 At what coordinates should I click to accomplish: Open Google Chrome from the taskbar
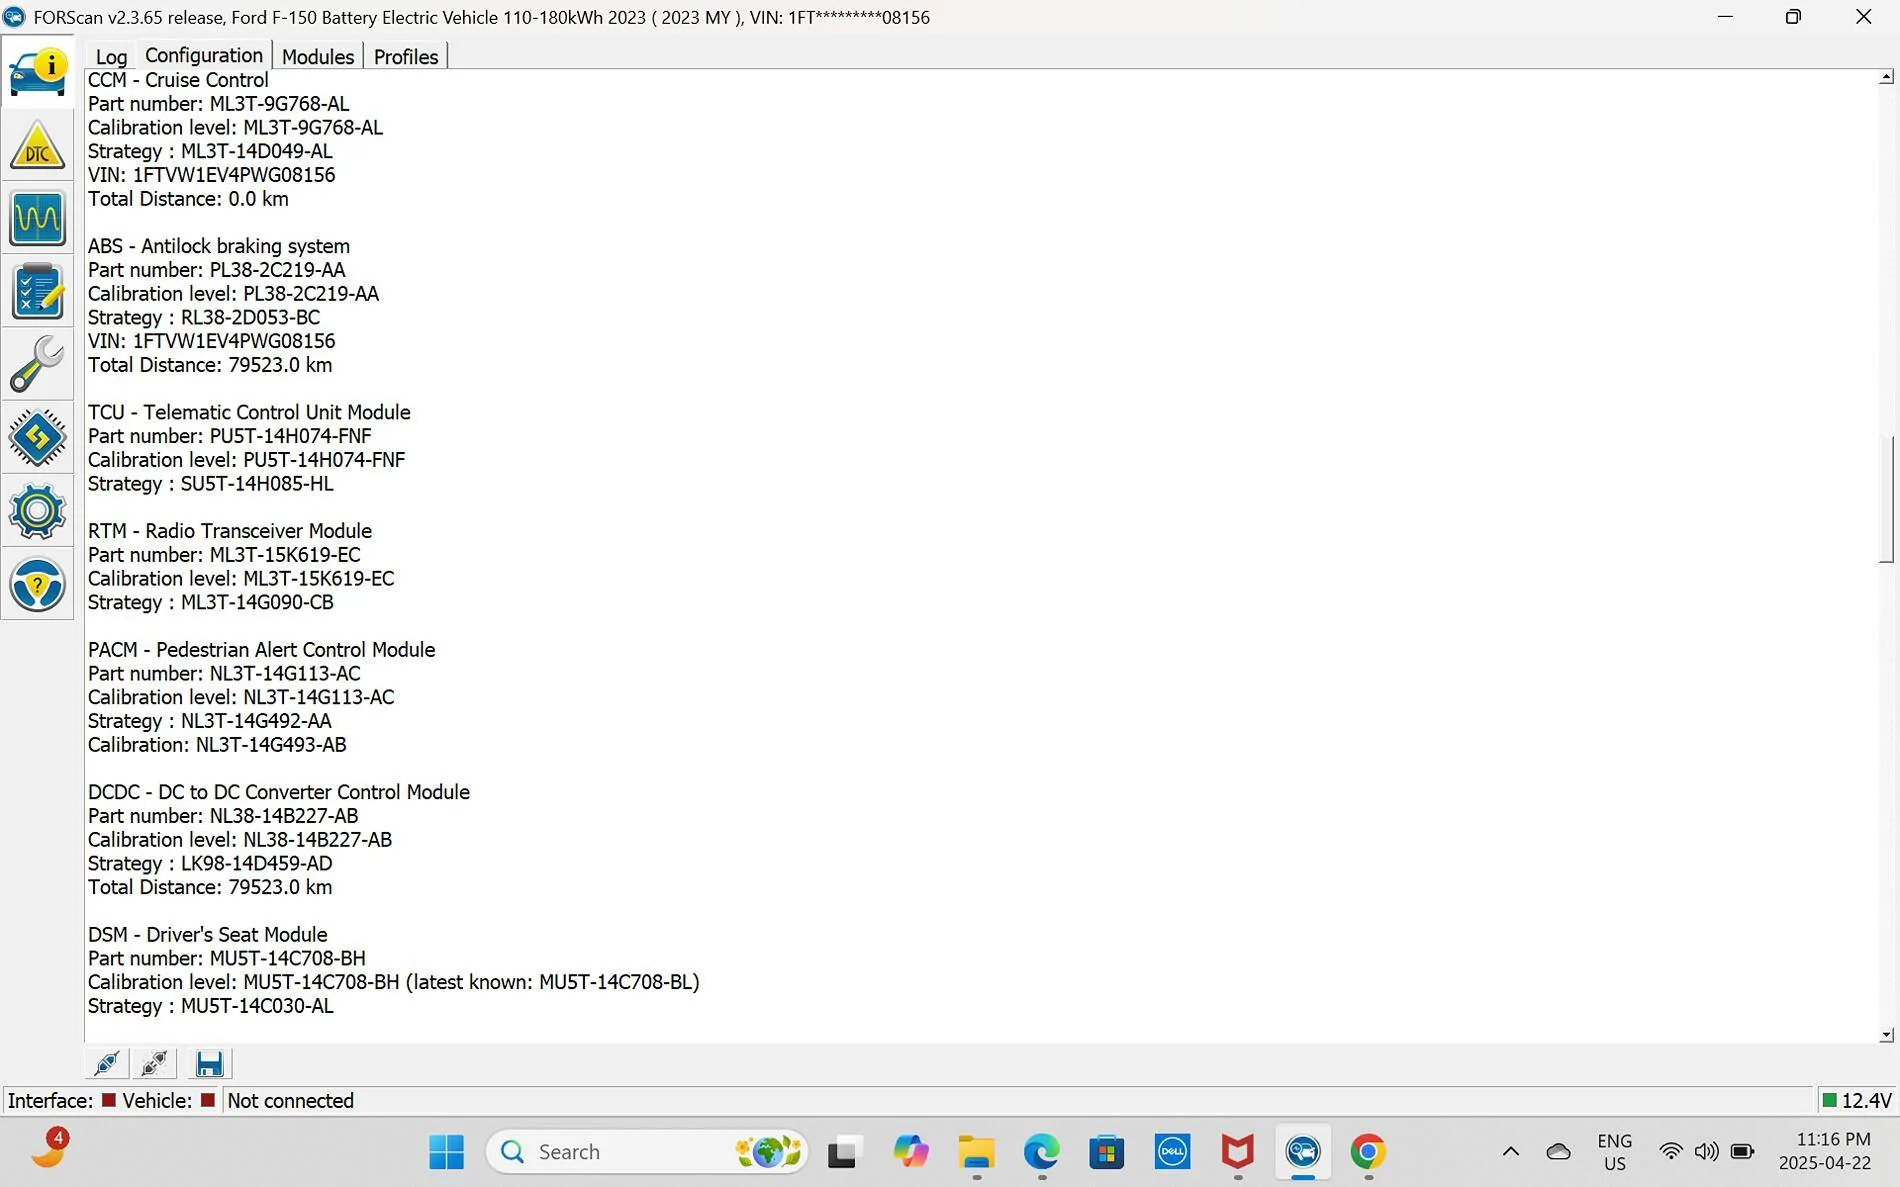pyautogui.click(x=1368, y=1152)
